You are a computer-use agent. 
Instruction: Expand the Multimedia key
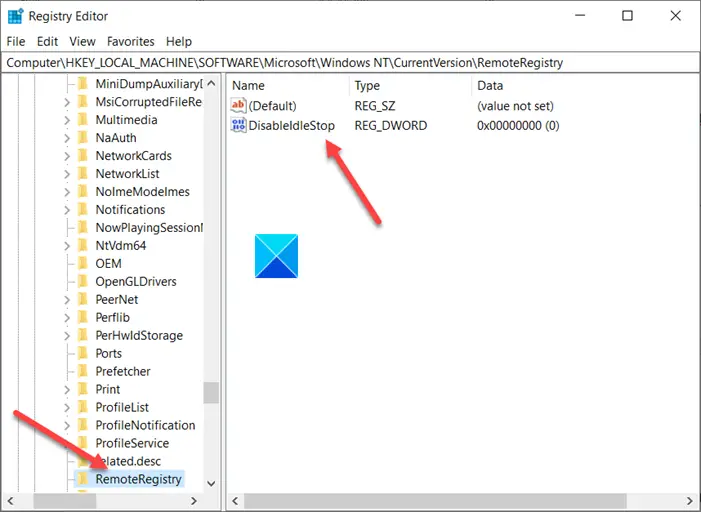pos(67,120)
